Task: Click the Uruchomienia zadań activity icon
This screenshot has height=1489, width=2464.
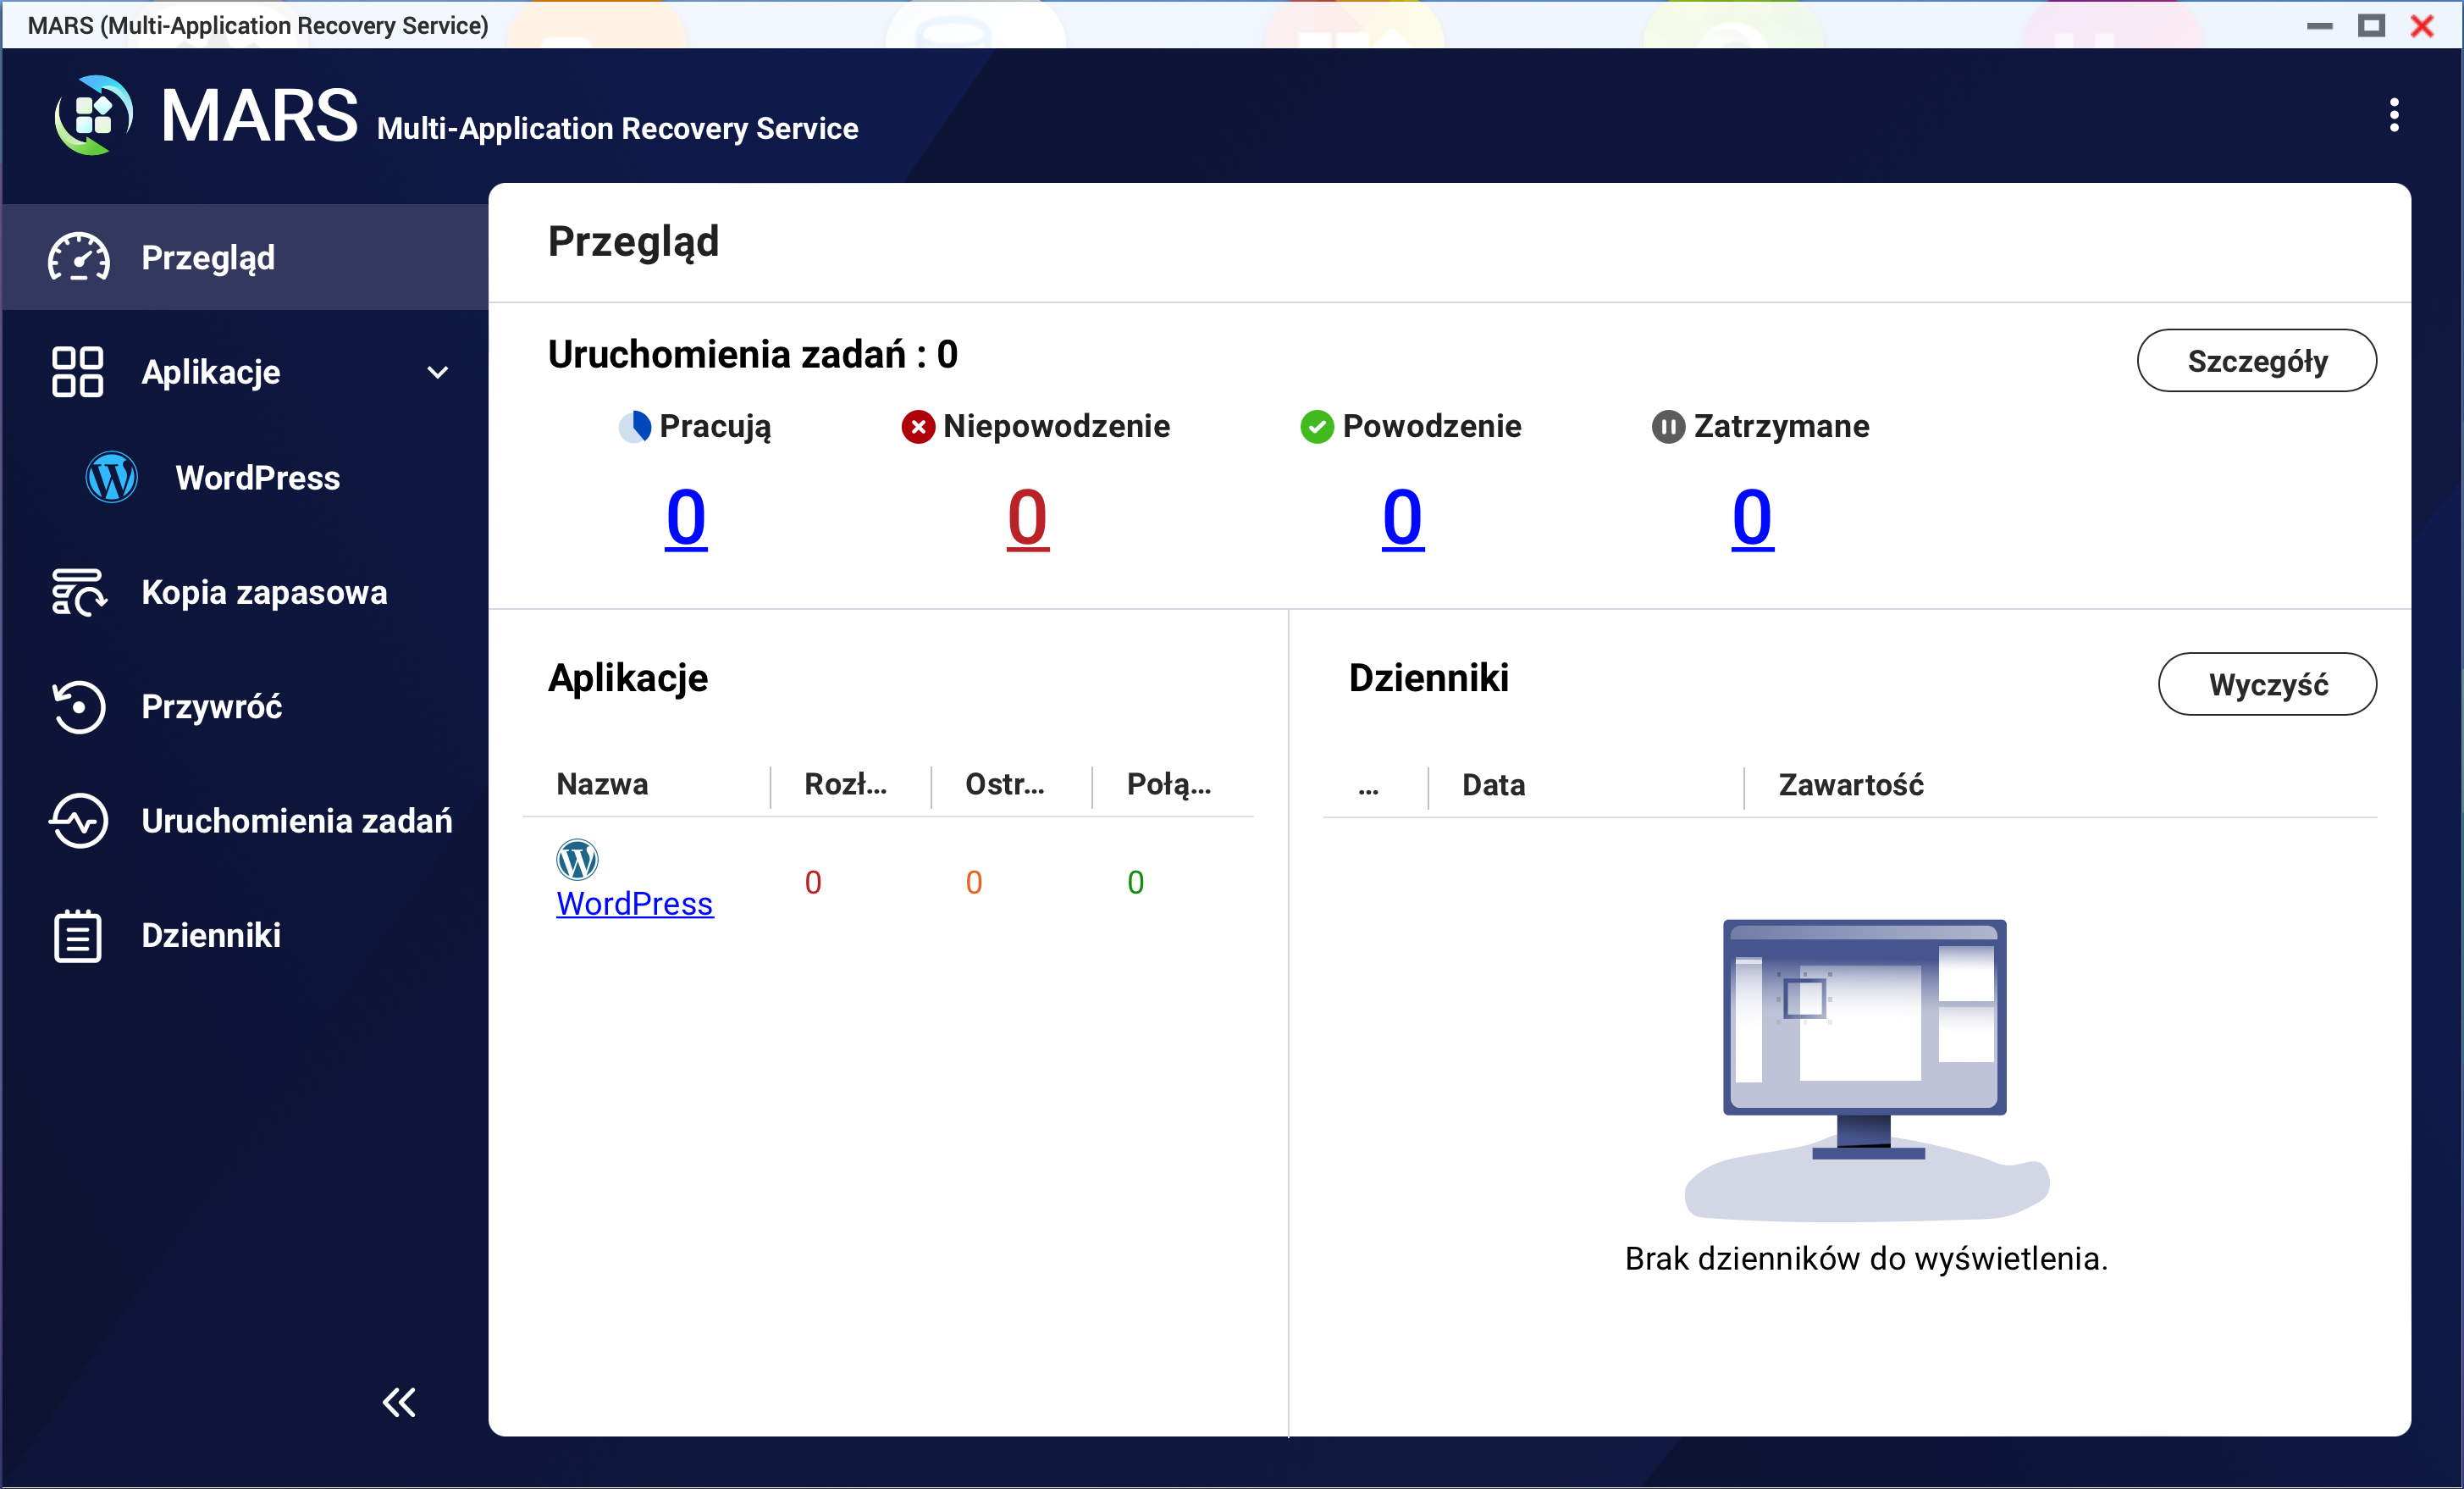Action: pyautogui.click(x=77, y=821)
